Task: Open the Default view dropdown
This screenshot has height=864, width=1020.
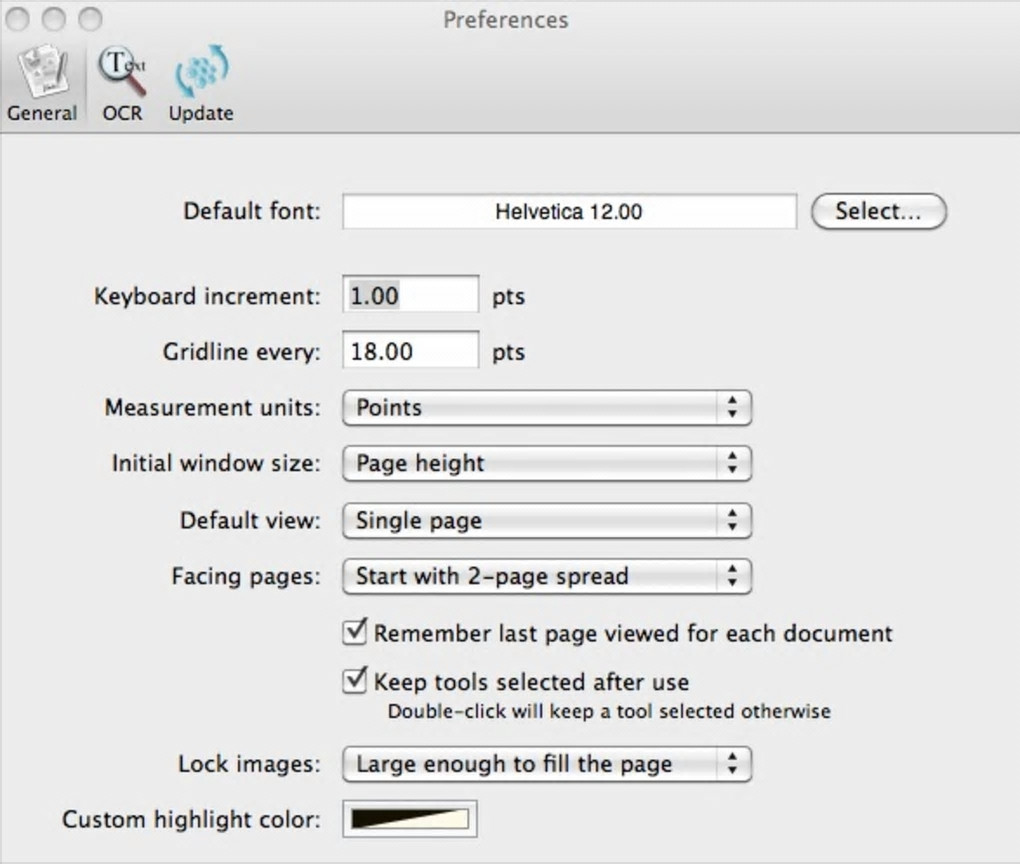Action: click(x=547, y=520)
